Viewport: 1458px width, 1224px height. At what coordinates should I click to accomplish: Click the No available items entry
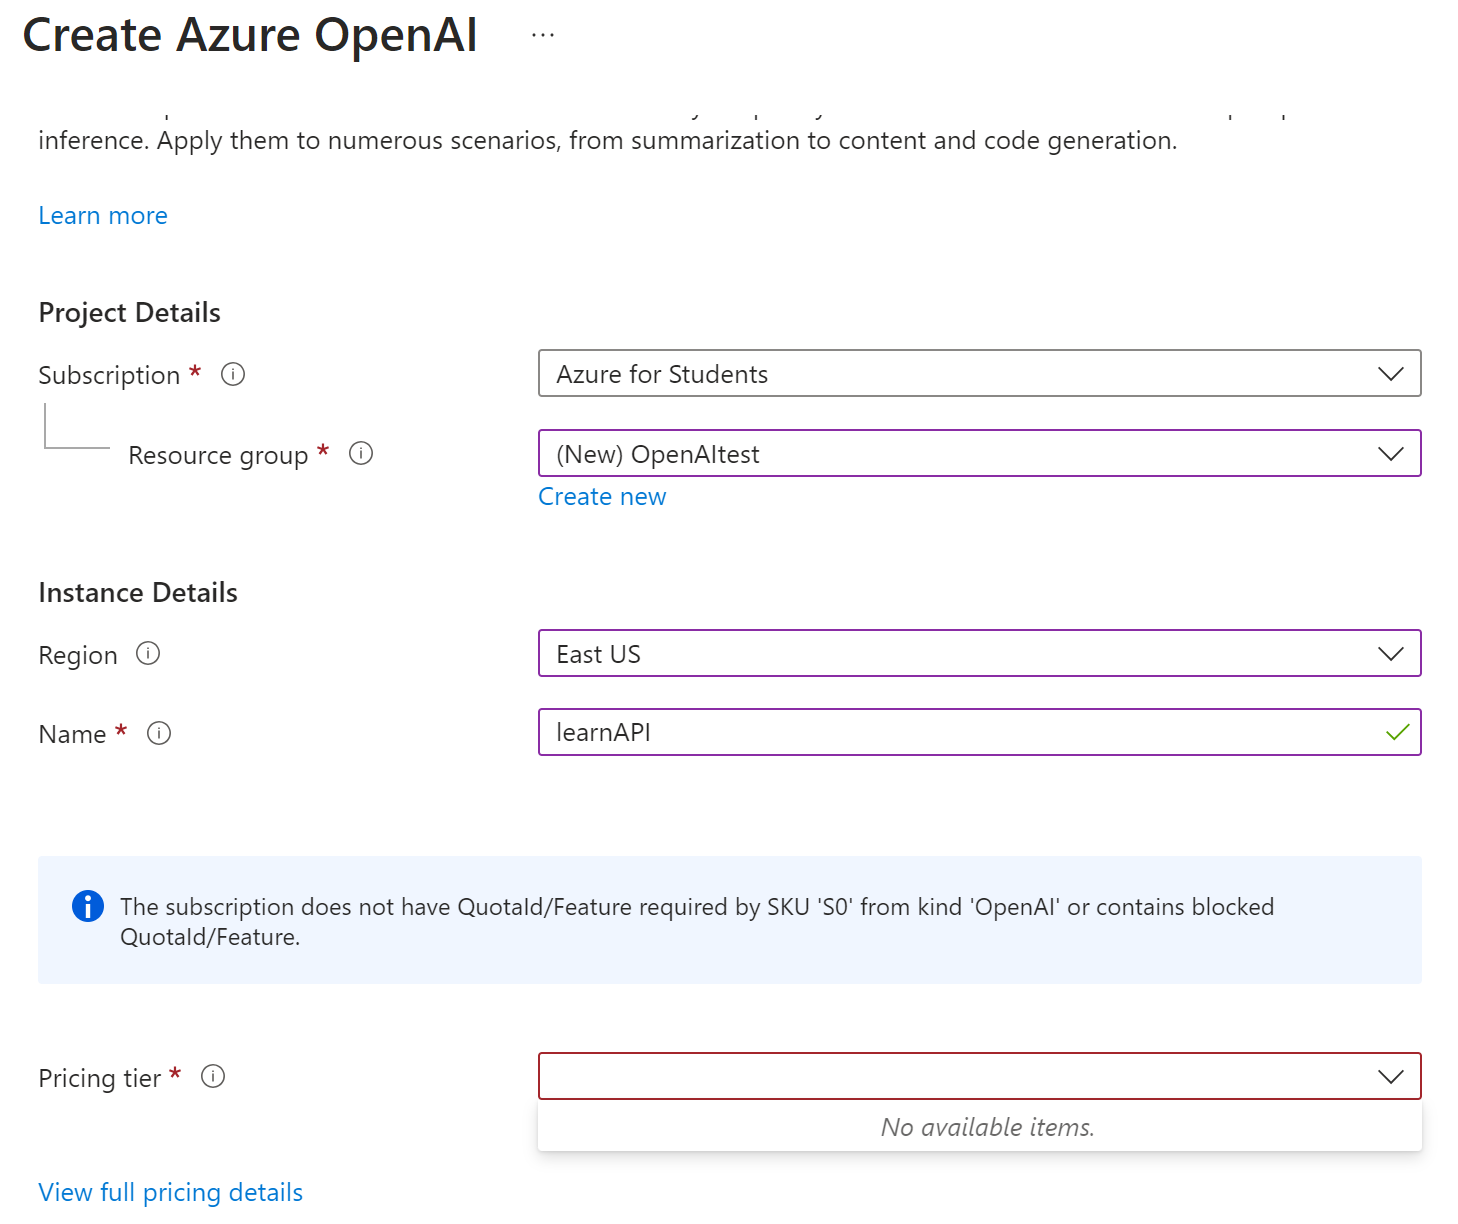coord(987,1127)
